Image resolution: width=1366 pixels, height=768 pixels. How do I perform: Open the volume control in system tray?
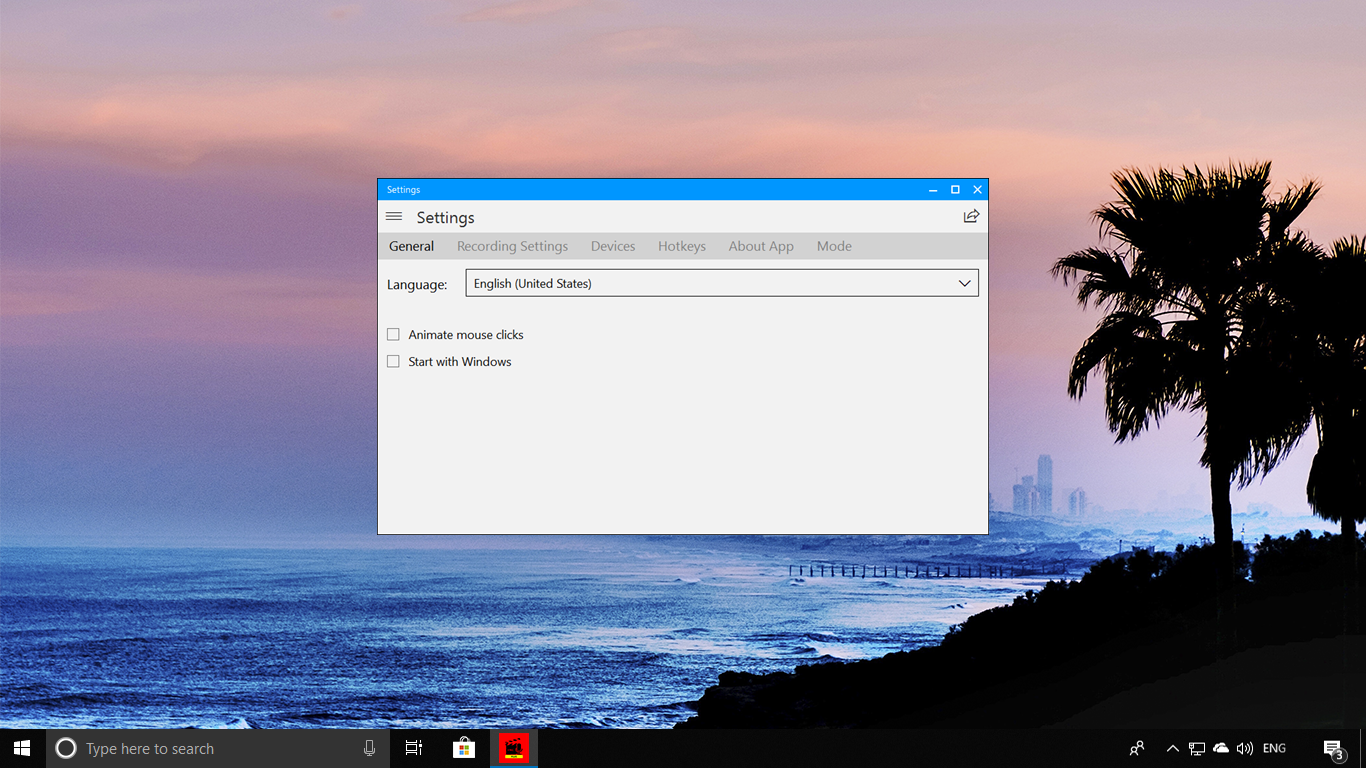(1245, 748)
